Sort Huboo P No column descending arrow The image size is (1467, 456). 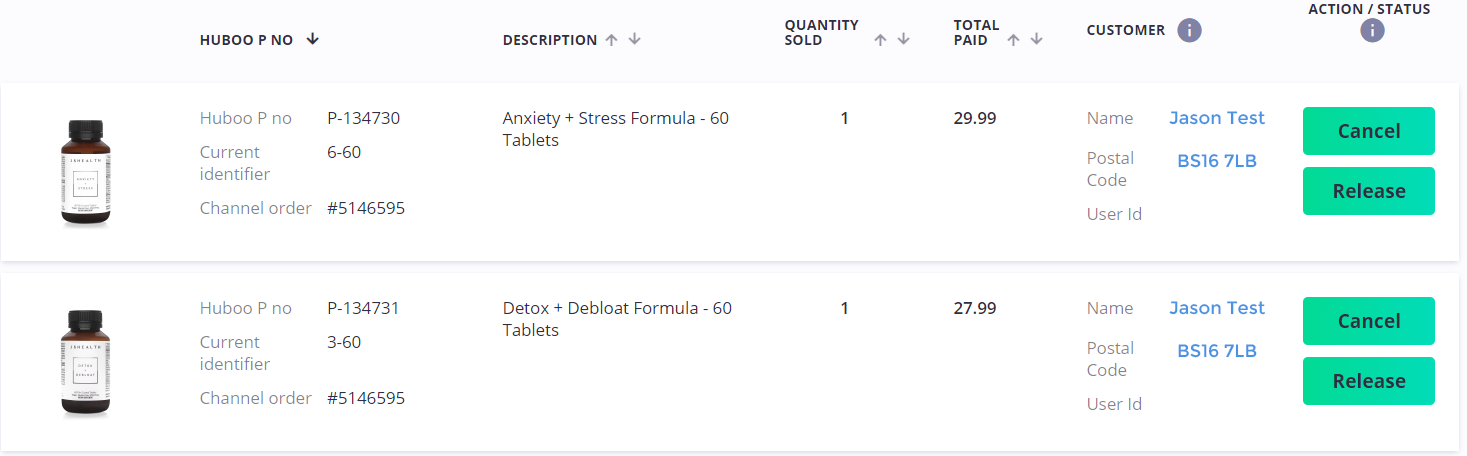click(x=313, y=40)
